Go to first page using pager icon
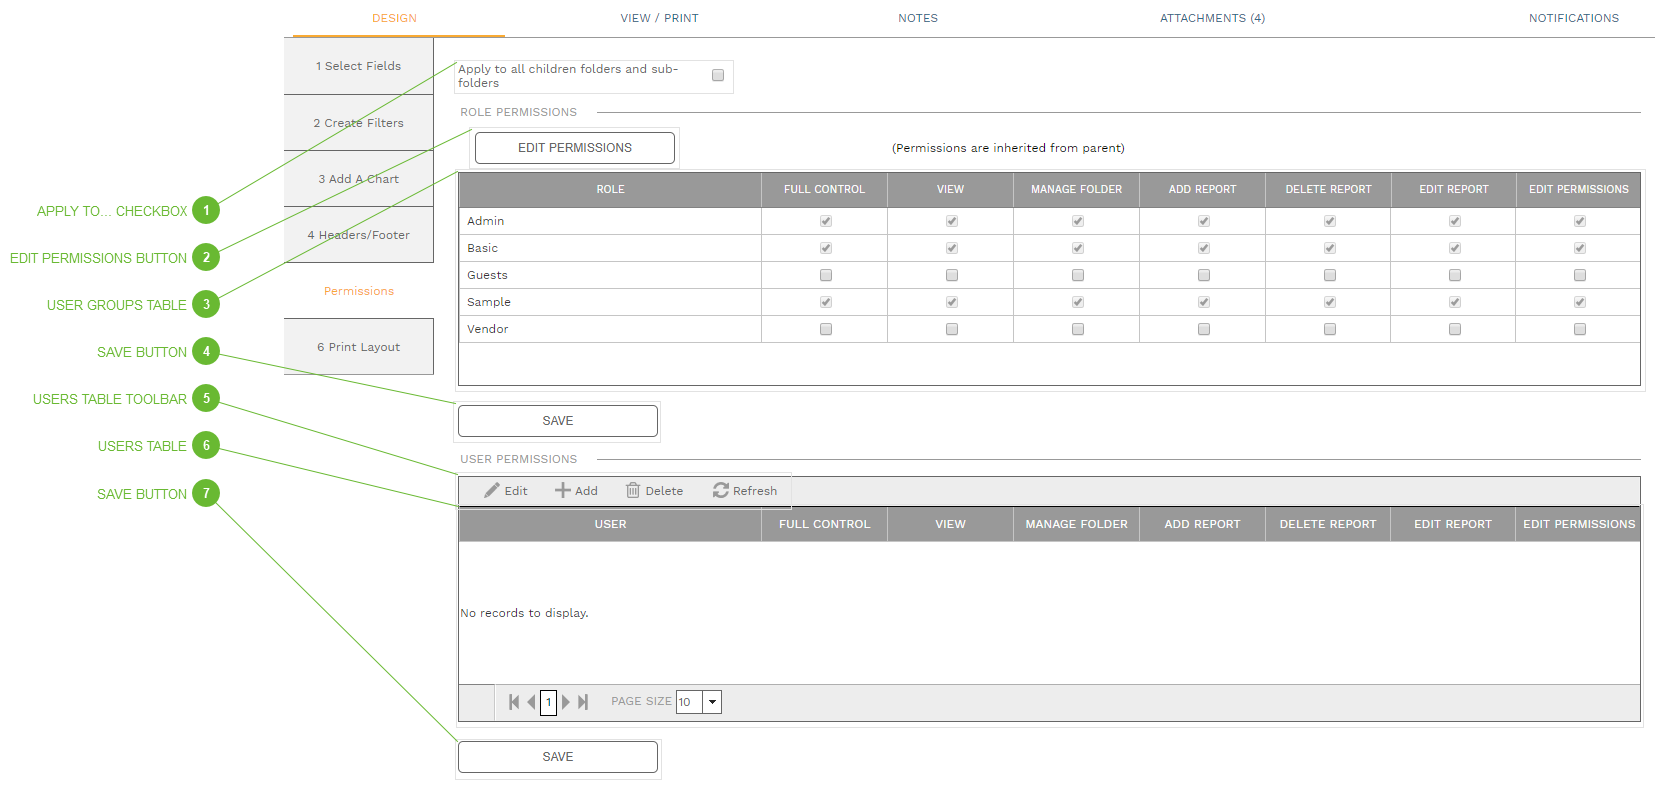This screenshot has width=1658, height=785. tap(514, 702)
